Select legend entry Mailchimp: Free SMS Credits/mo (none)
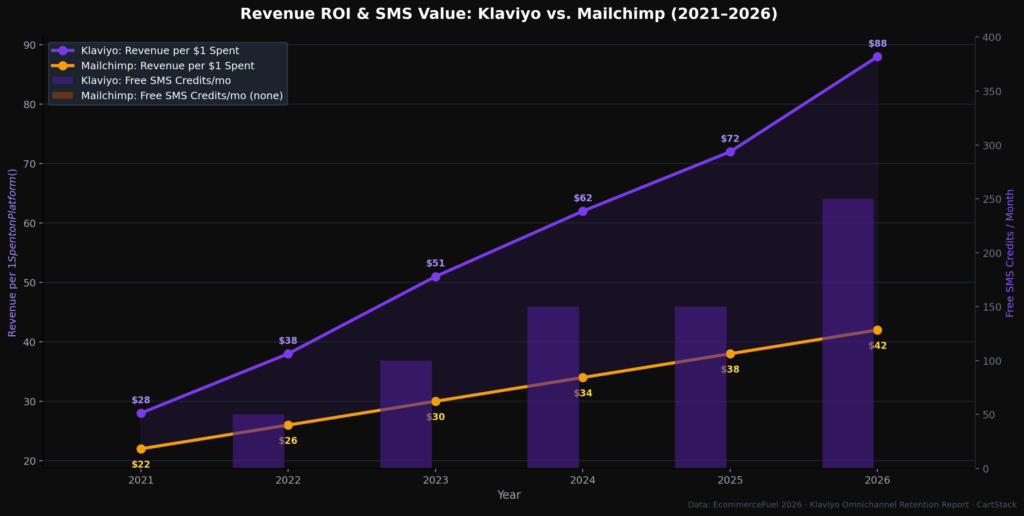Image resolution: width=1024 pixels, height=516 pixels. [167, 95]
